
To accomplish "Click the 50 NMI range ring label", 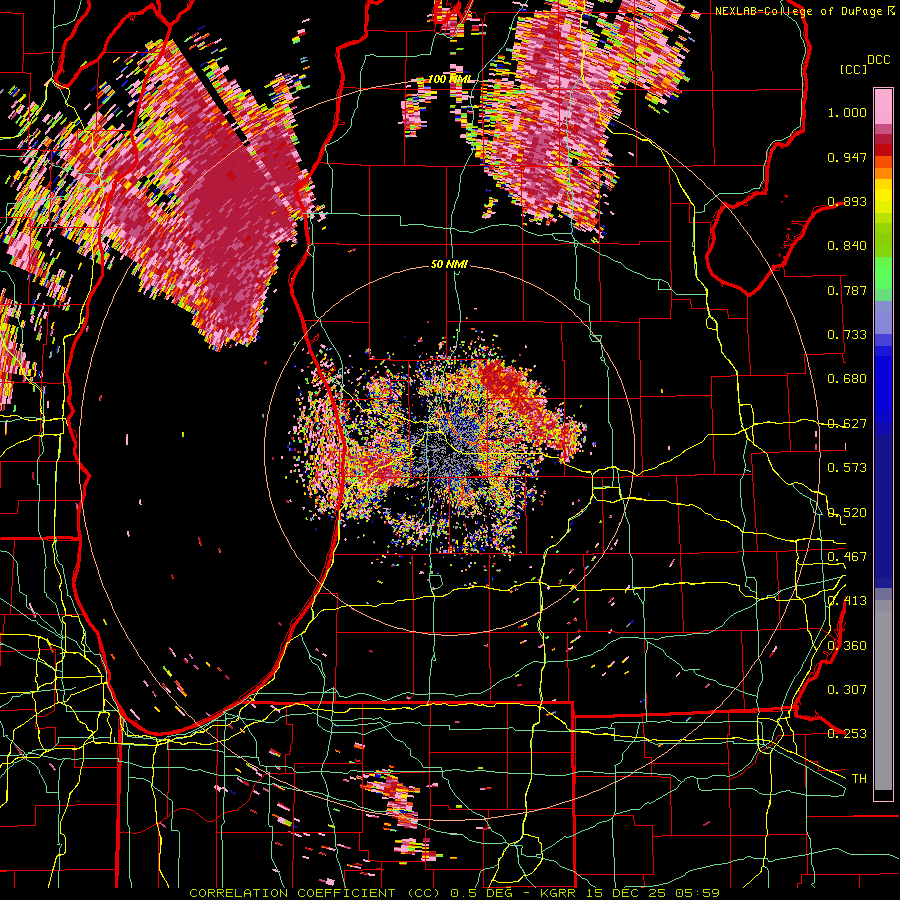I will (449, 264).
